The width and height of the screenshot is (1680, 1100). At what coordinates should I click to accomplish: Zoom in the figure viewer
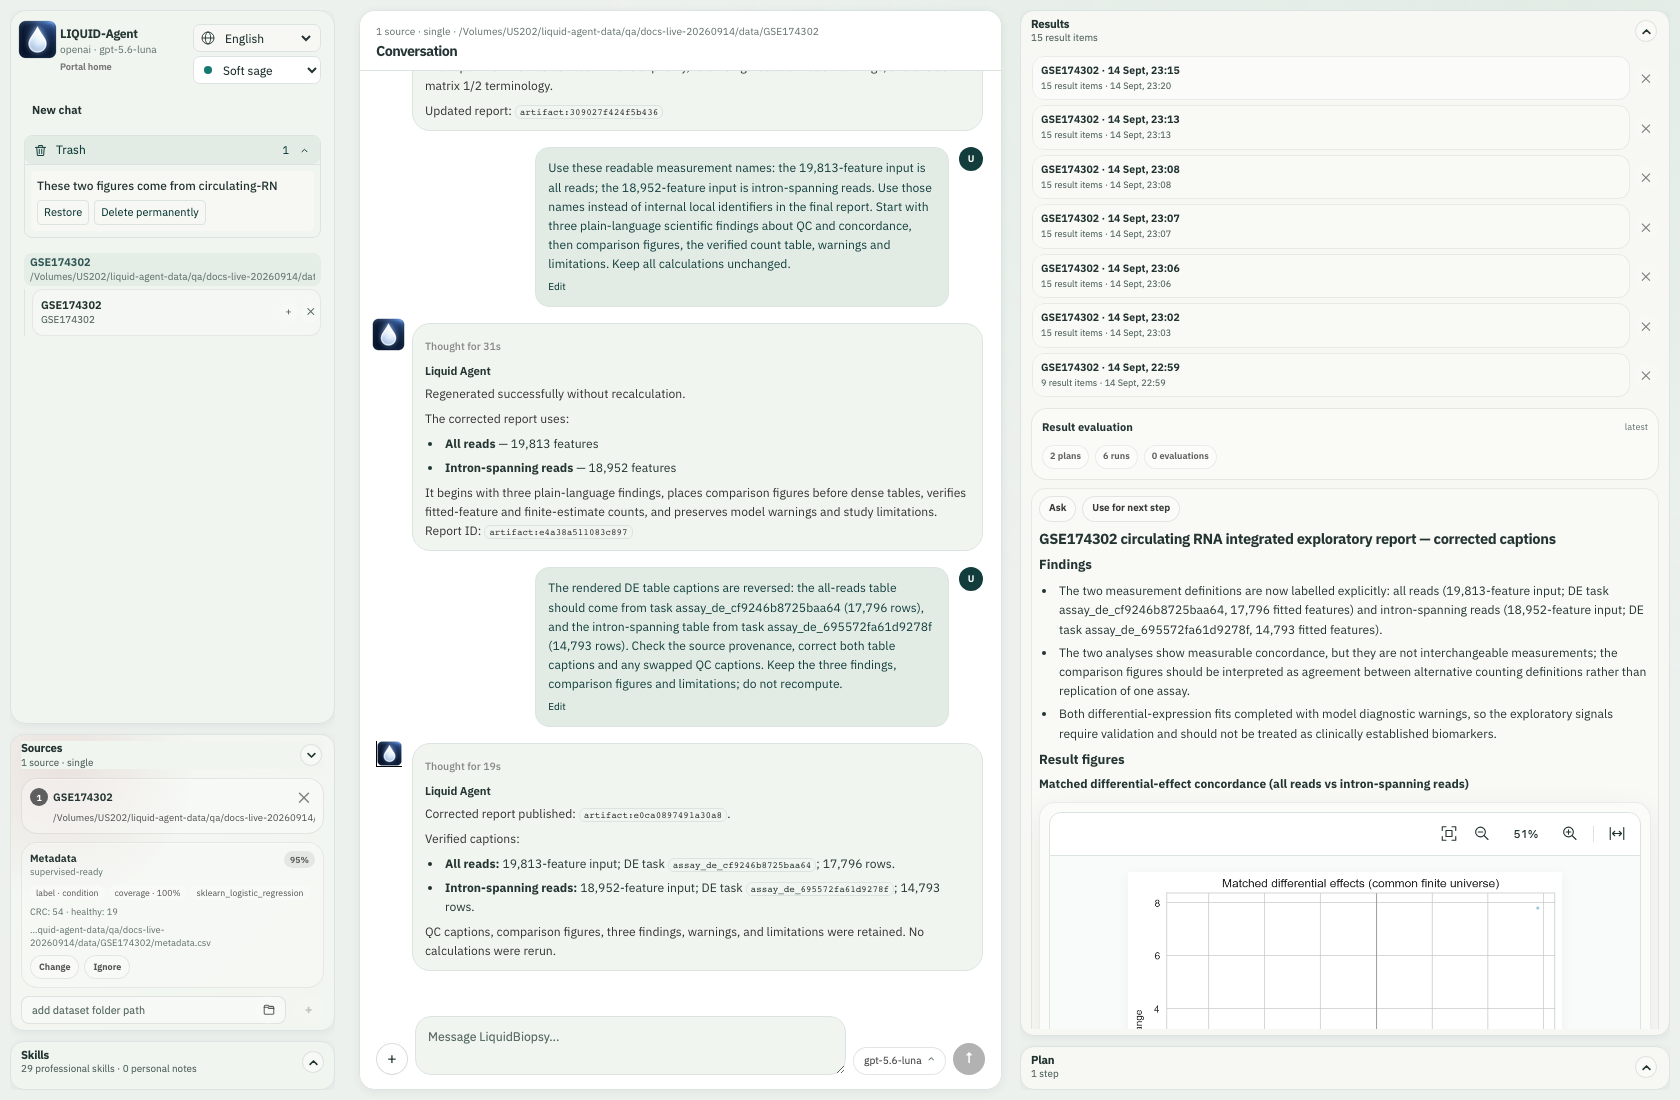(x=1570, y=834)
